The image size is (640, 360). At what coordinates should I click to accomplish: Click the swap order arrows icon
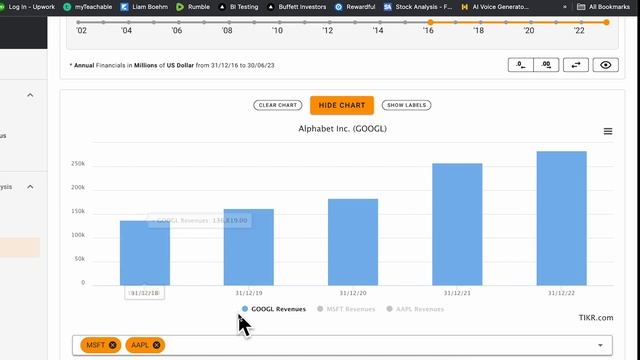[x=576, y=65]
